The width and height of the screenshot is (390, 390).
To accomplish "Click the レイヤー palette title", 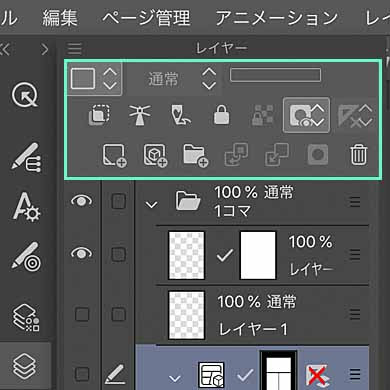I will point(222,49).
